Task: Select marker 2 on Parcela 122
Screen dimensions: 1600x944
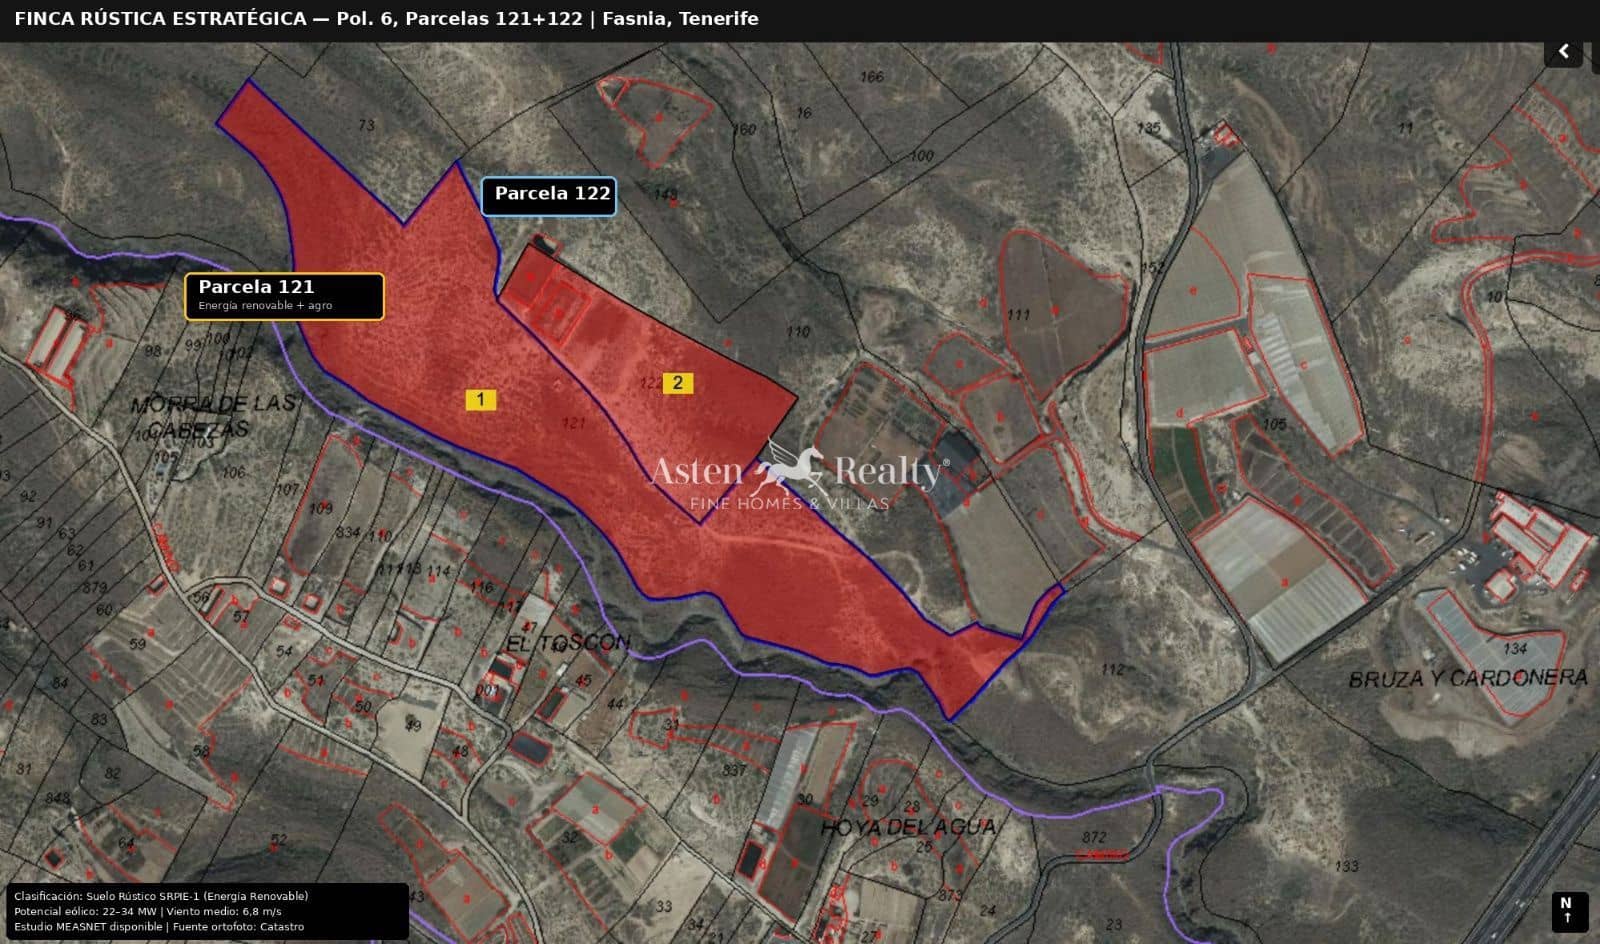Action: click(679, 382)
